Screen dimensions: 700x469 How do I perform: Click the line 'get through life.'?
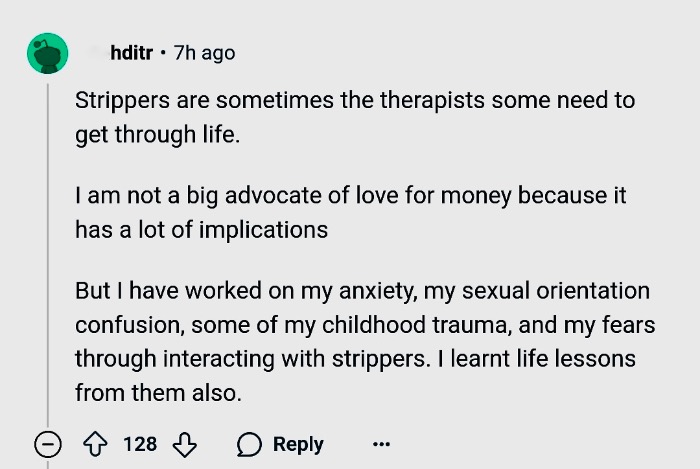coord(158,134)
